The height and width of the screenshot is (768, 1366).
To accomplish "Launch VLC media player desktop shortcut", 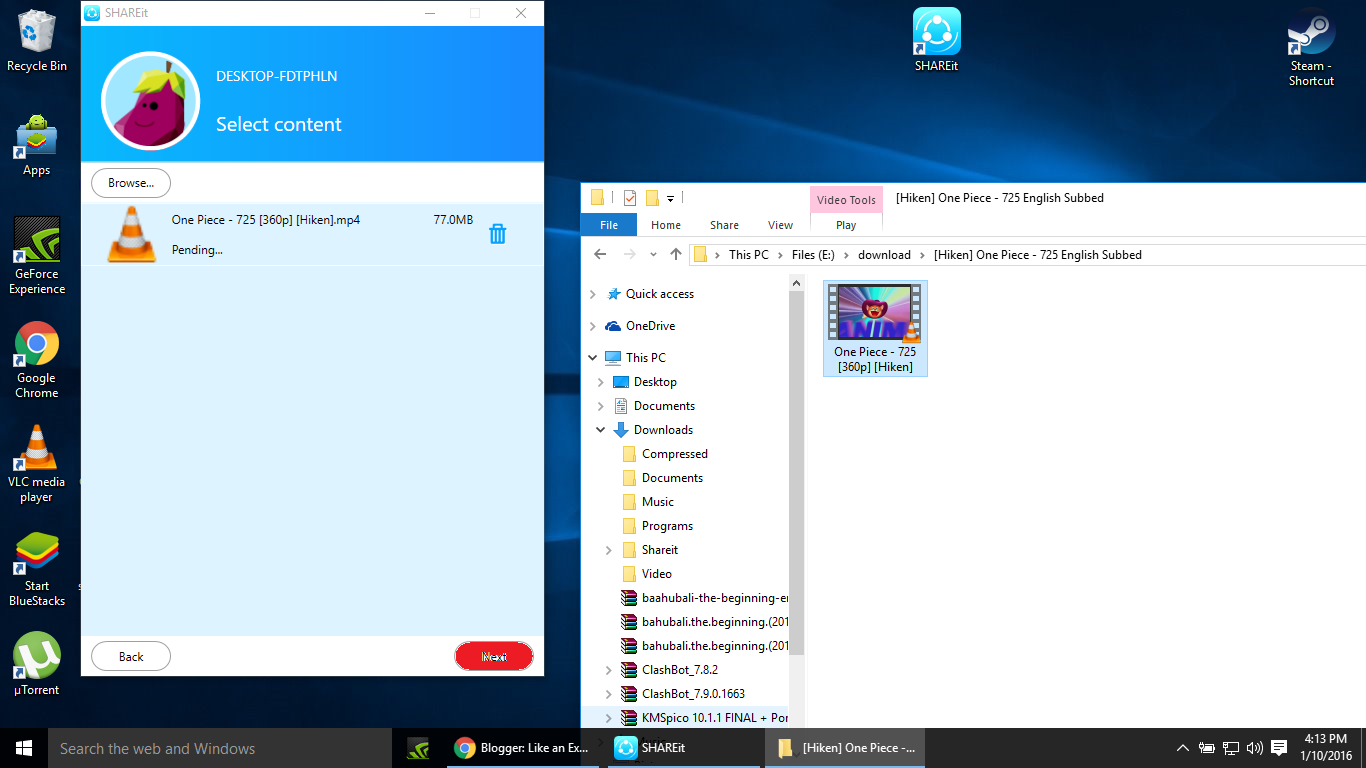I will coord(37,464).
